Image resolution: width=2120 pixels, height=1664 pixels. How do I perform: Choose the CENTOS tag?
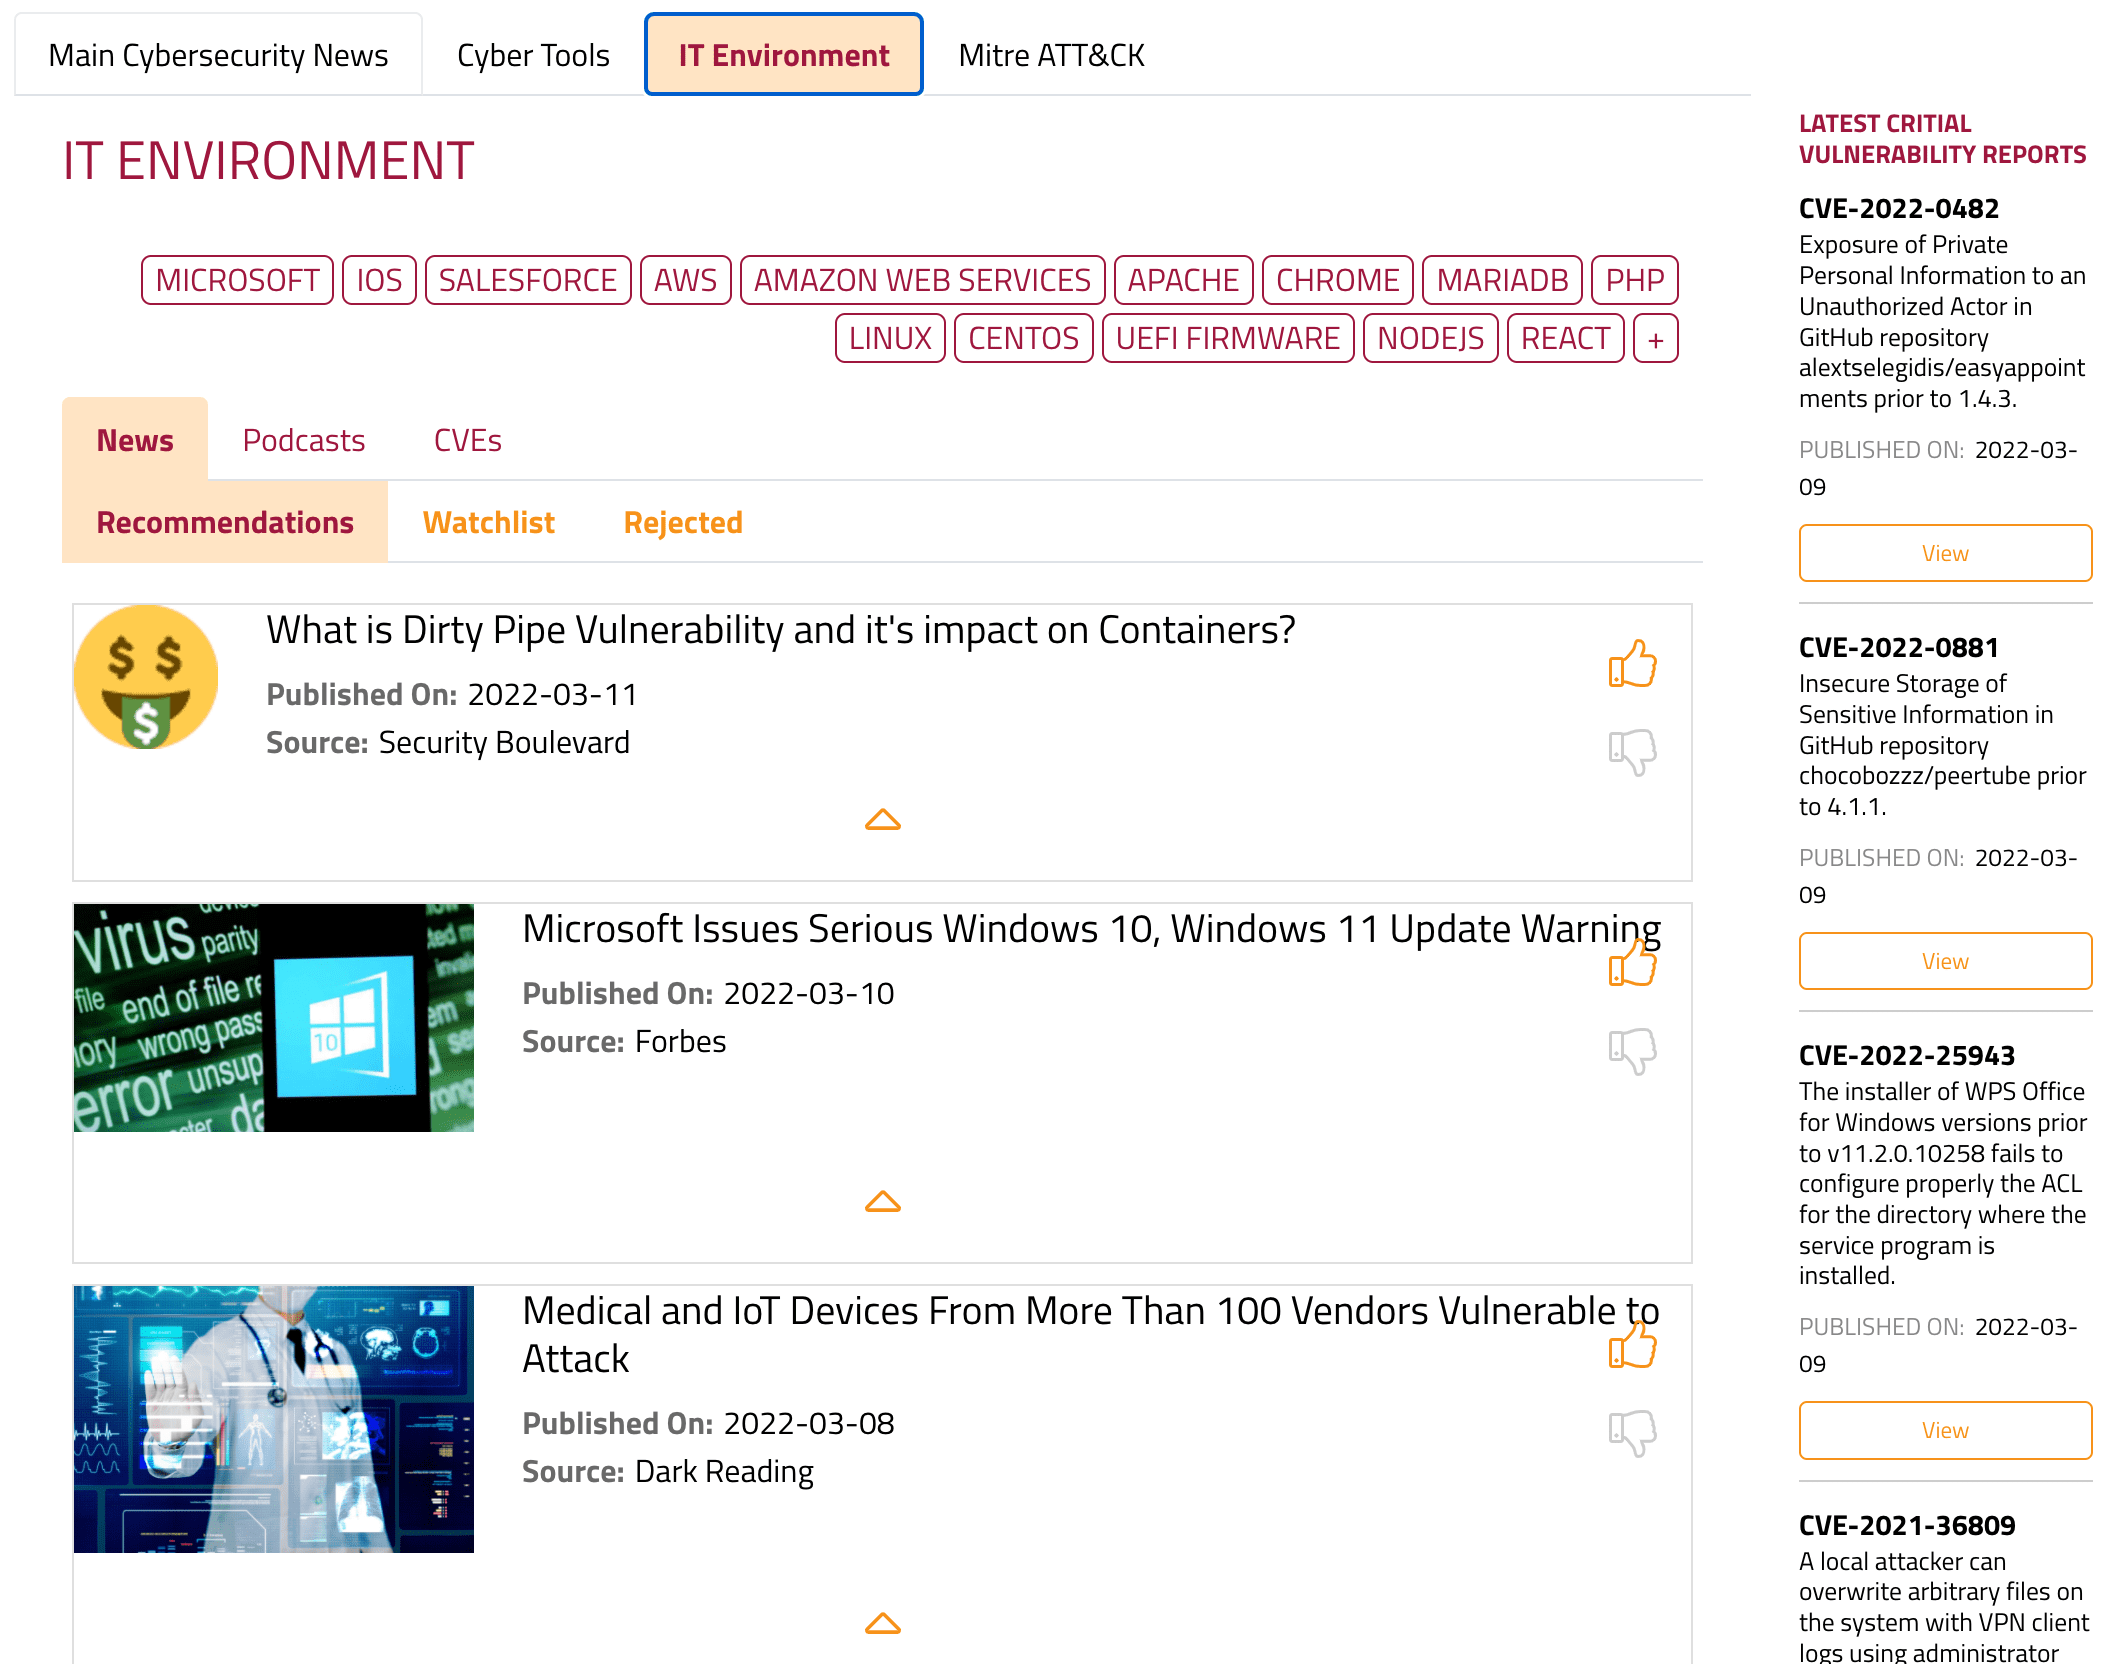click(1023, 338)
